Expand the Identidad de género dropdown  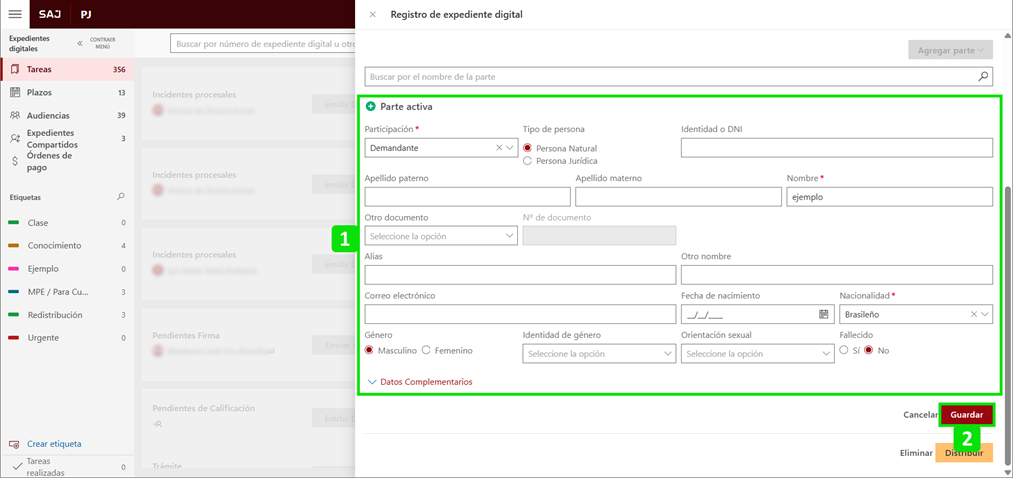[x=598, y=354]
